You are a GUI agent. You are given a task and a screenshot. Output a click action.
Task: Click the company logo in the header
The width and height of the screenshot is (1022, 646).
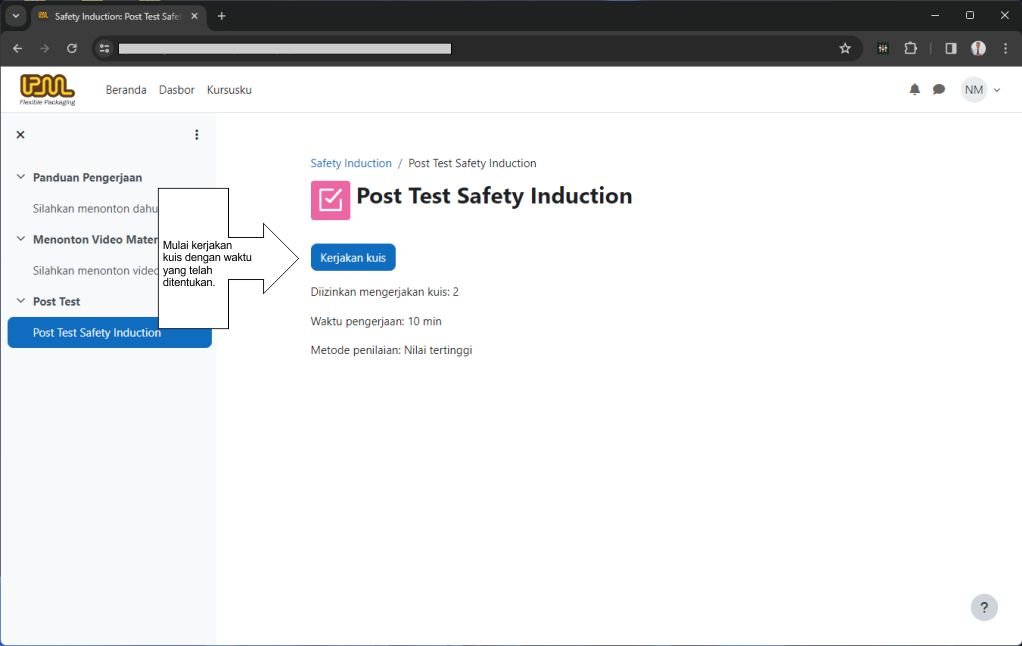point(47,89)
